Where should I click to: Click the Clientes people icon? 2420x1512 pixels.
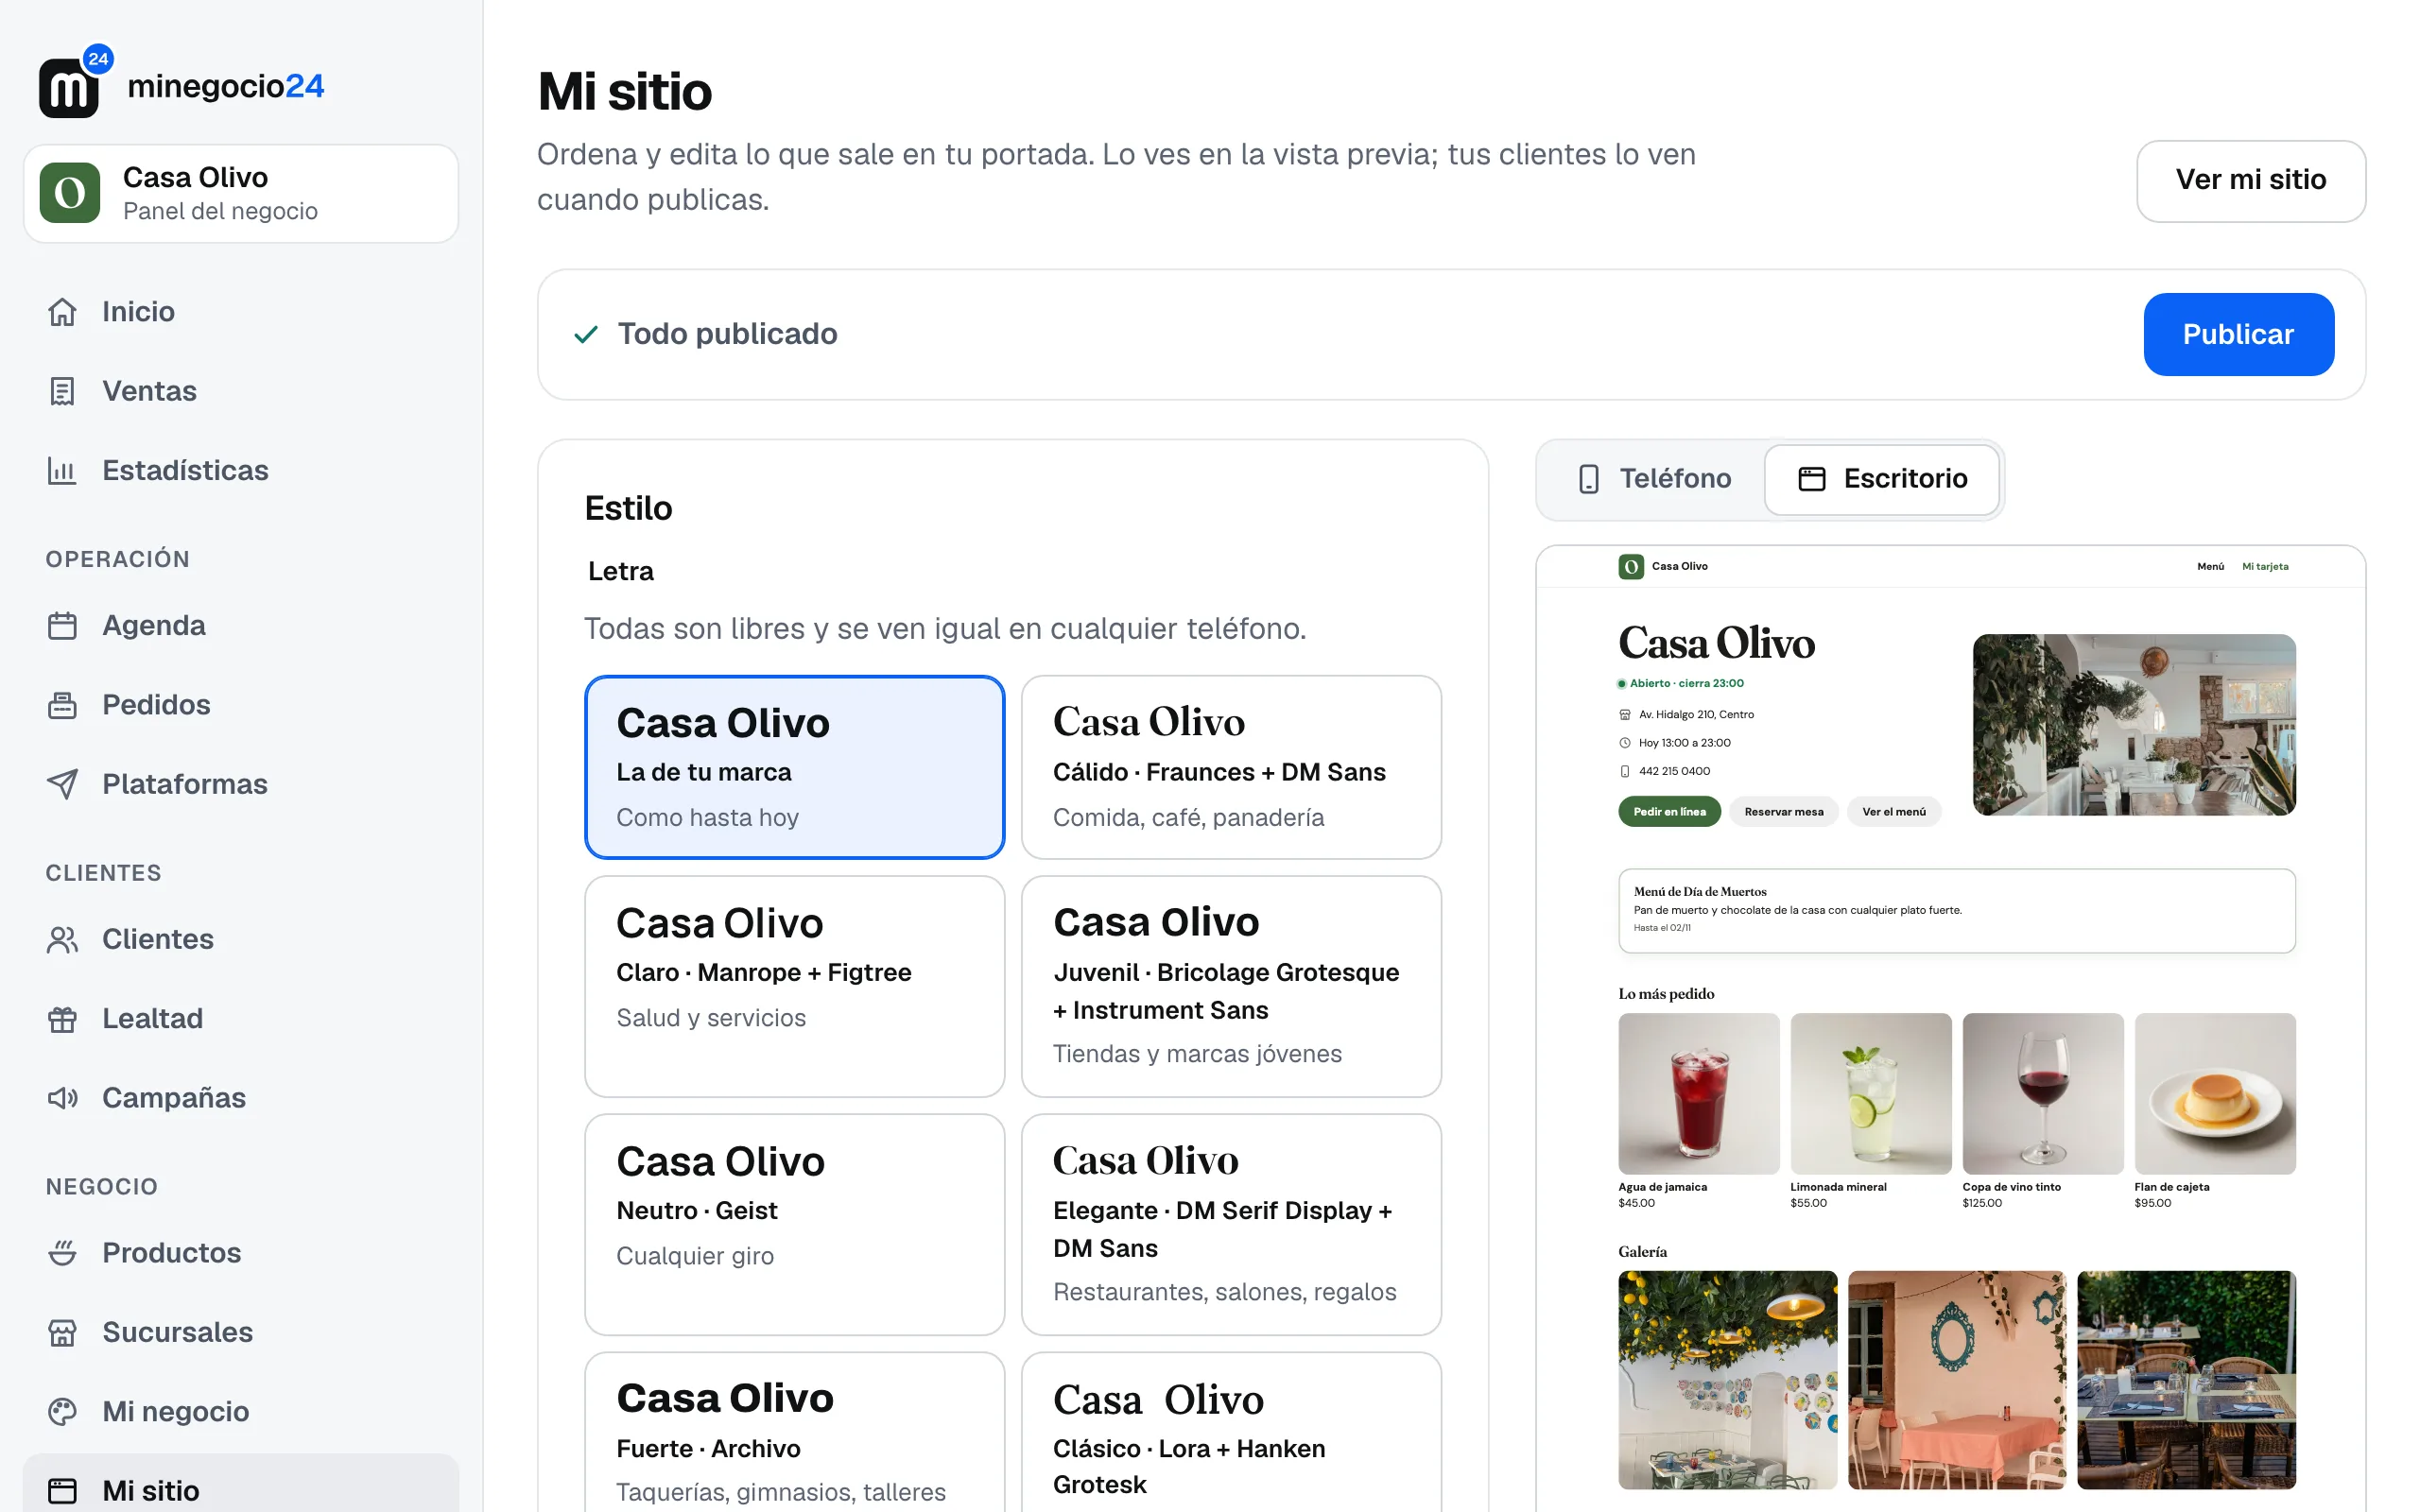[x=62, y=939]
